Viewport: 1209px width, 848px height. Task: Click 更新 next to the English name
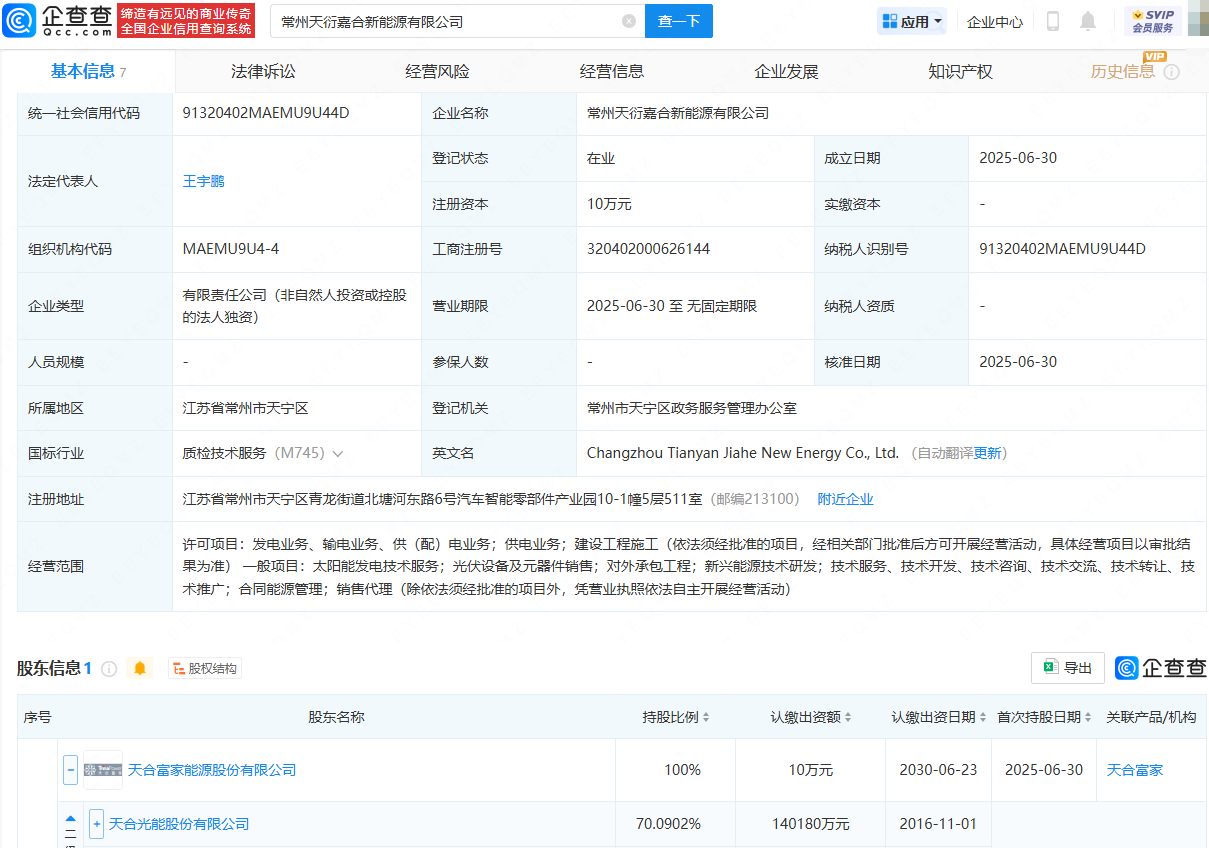coord(988,453)
